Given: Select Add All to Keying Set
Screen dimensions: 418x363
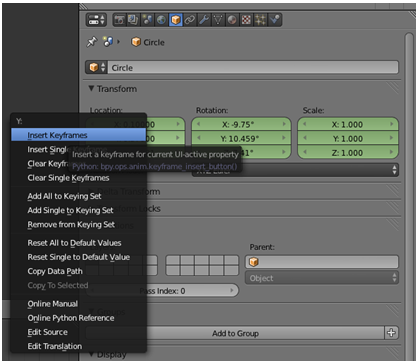Looking at the screenshot, I should (79, 196).
